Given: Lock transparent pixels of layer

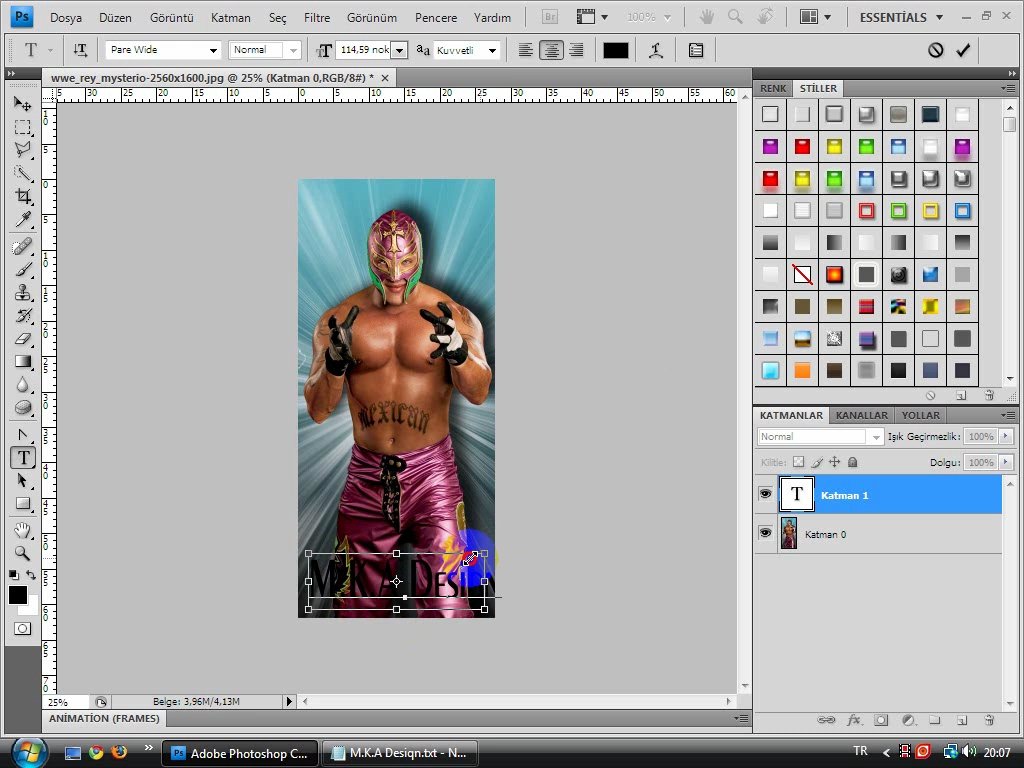Looking at the screenshot, I should (x=798, y=462).
